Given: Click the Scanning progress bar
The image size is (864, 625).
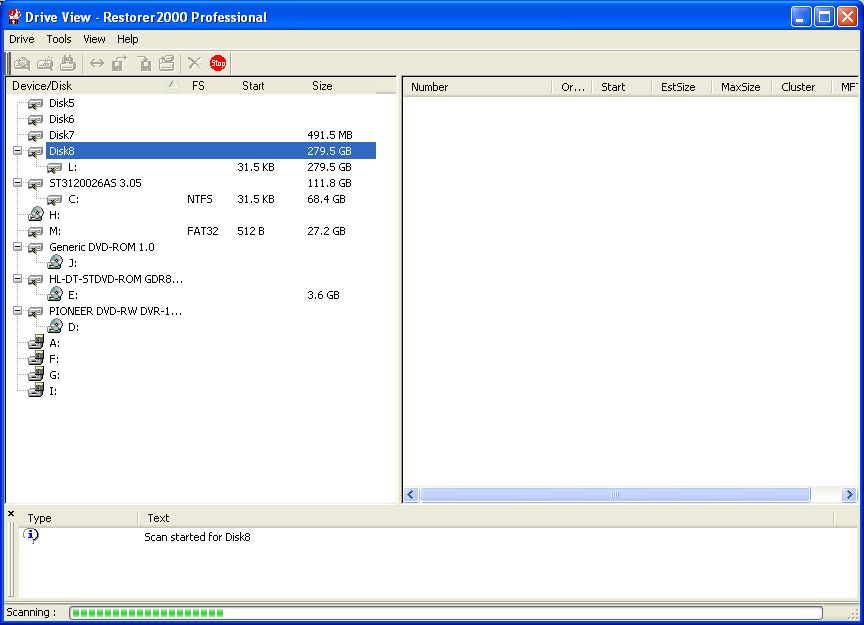Looking at the screenshot, I should pyautogui.click(x=446, y=613).
